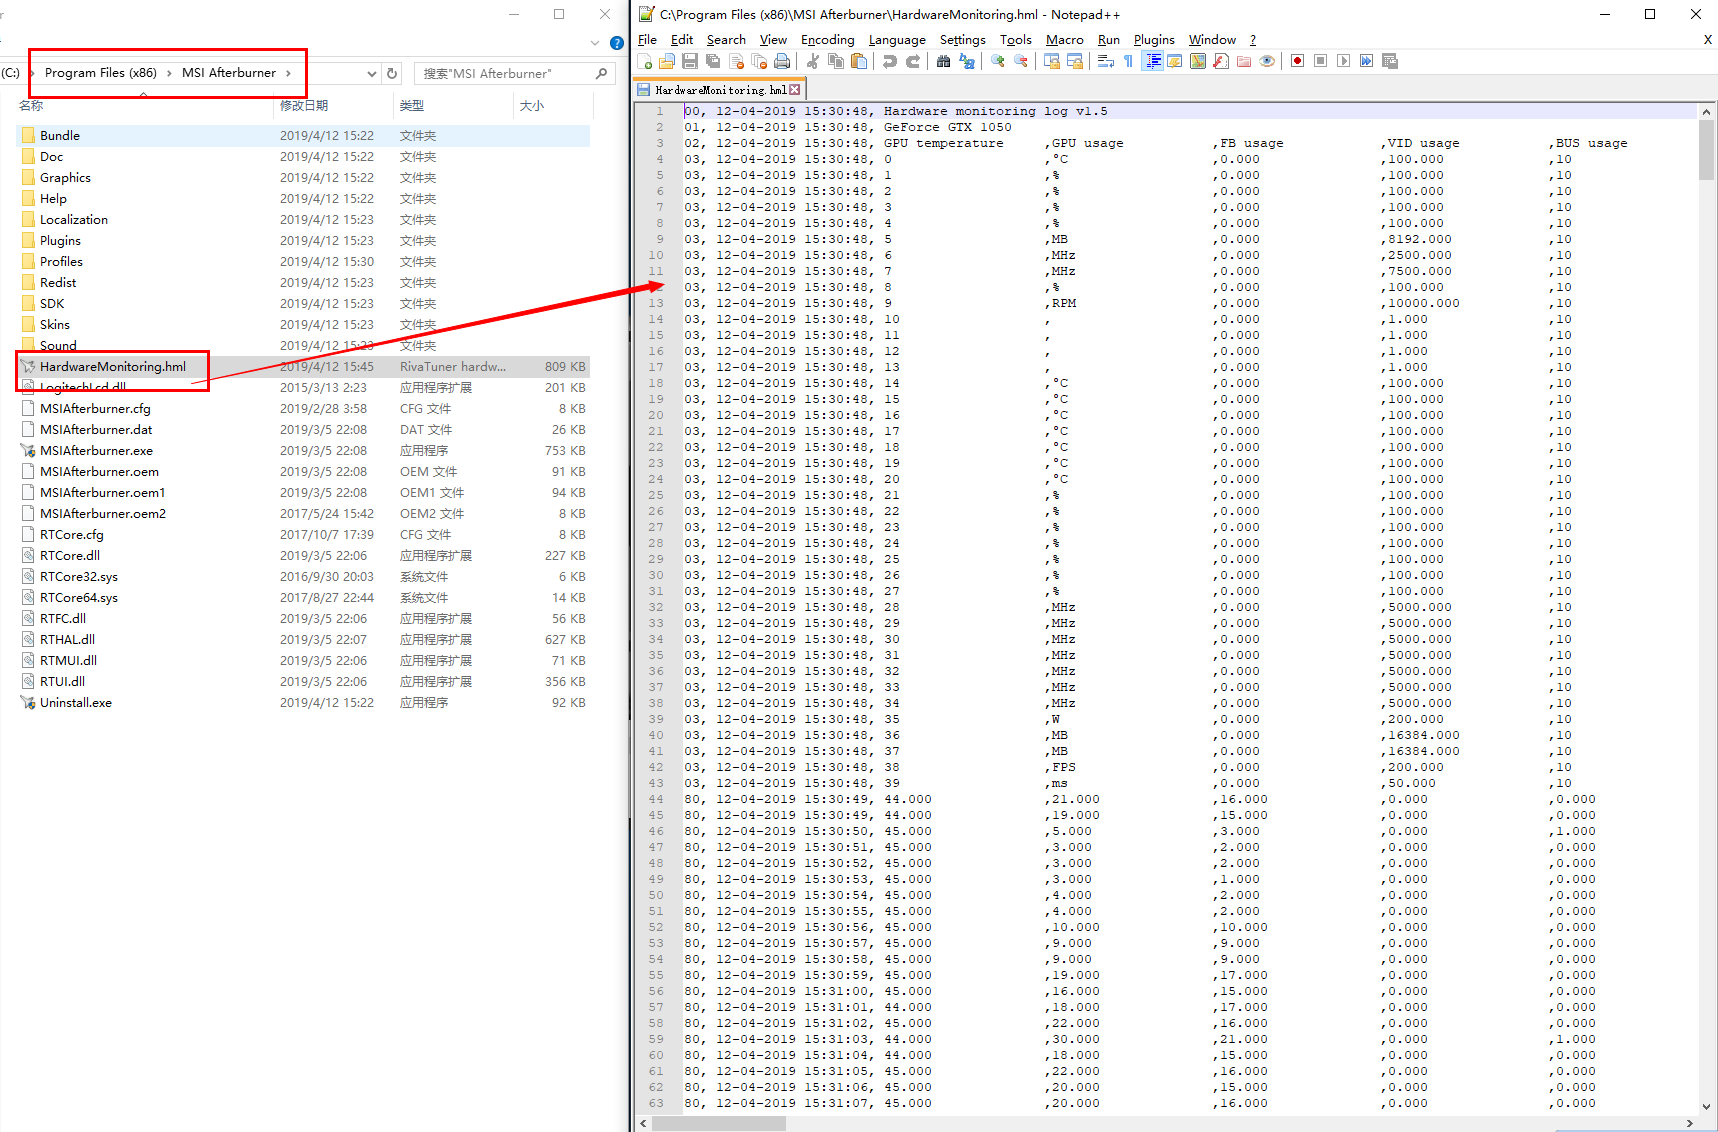Click the Notepad++ vertical scrollbar down arrow
The image size is (1718, 1132).
(x=1706, y=1107)
